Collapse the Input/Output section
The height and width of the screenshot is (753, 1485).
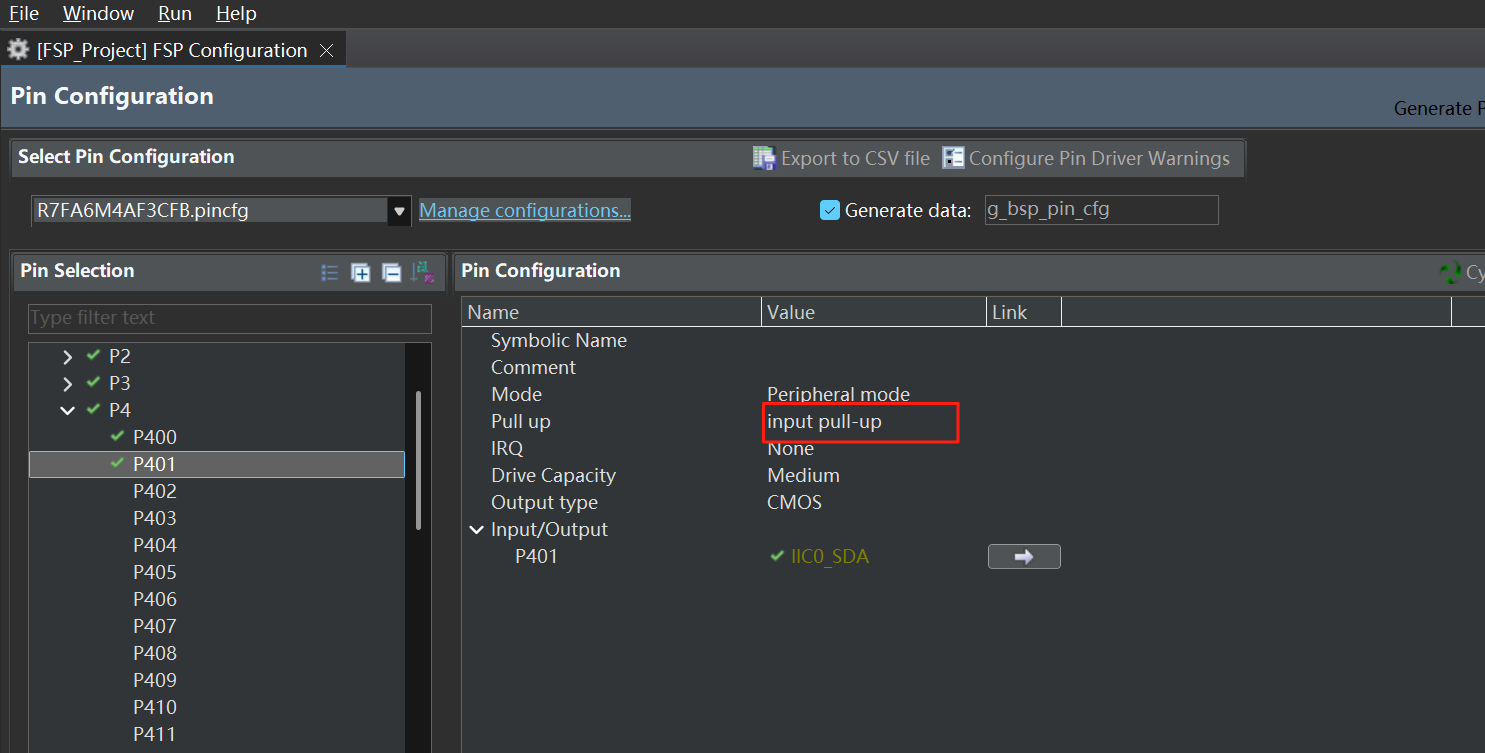click(x=477, y=529)
